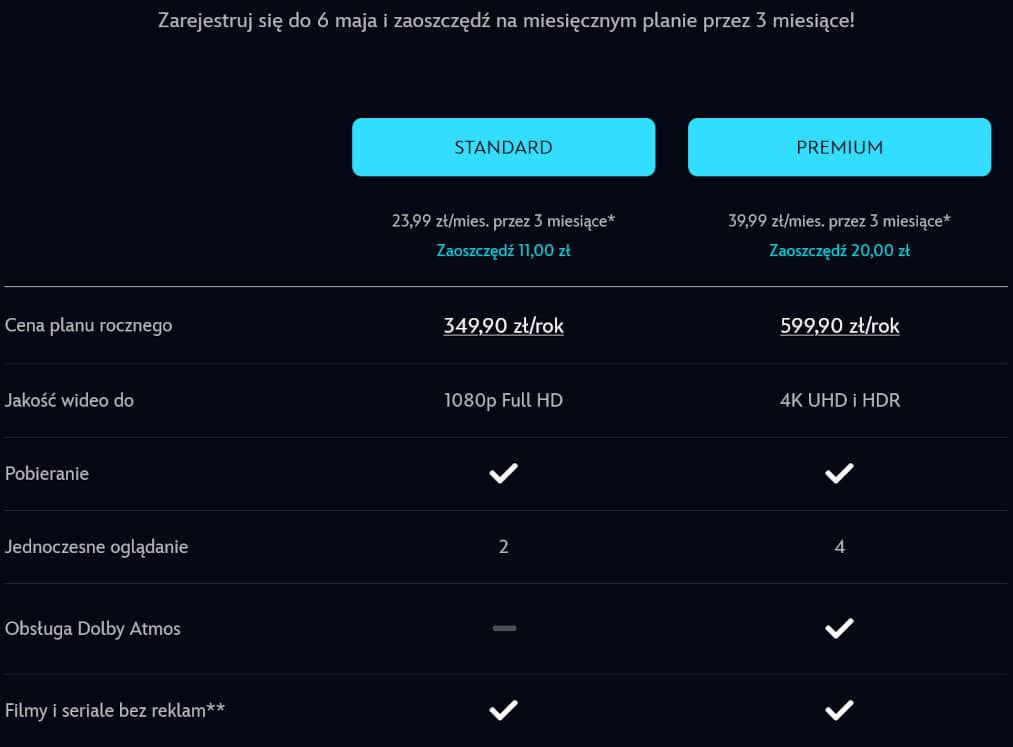Click the Premium 'Zaoszczędź 20,00 zł' text
The height and width of the screenshot is (747, 1013).
[x=839, y=251]
